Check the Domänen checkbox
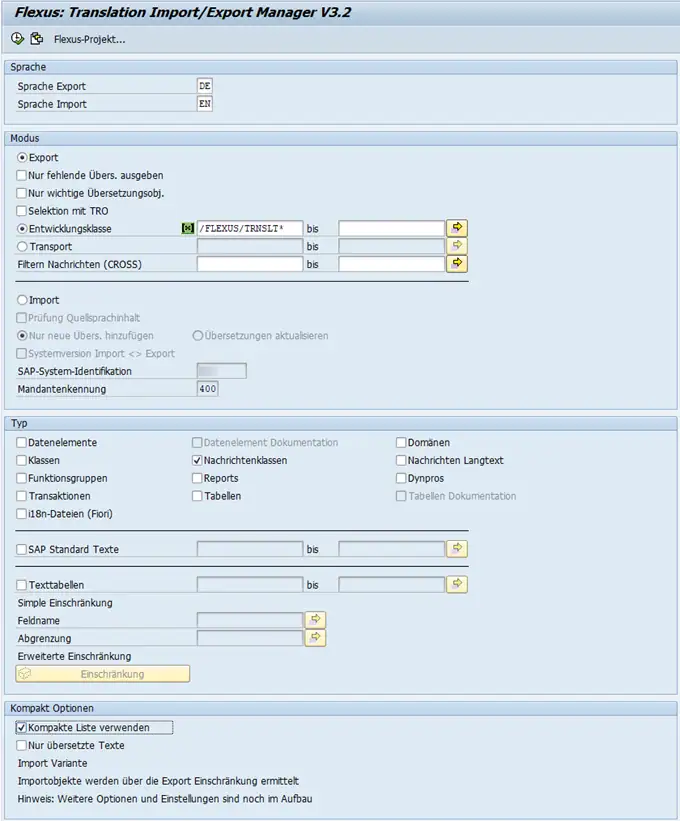The image size is (680, 821). coord(401,442)
